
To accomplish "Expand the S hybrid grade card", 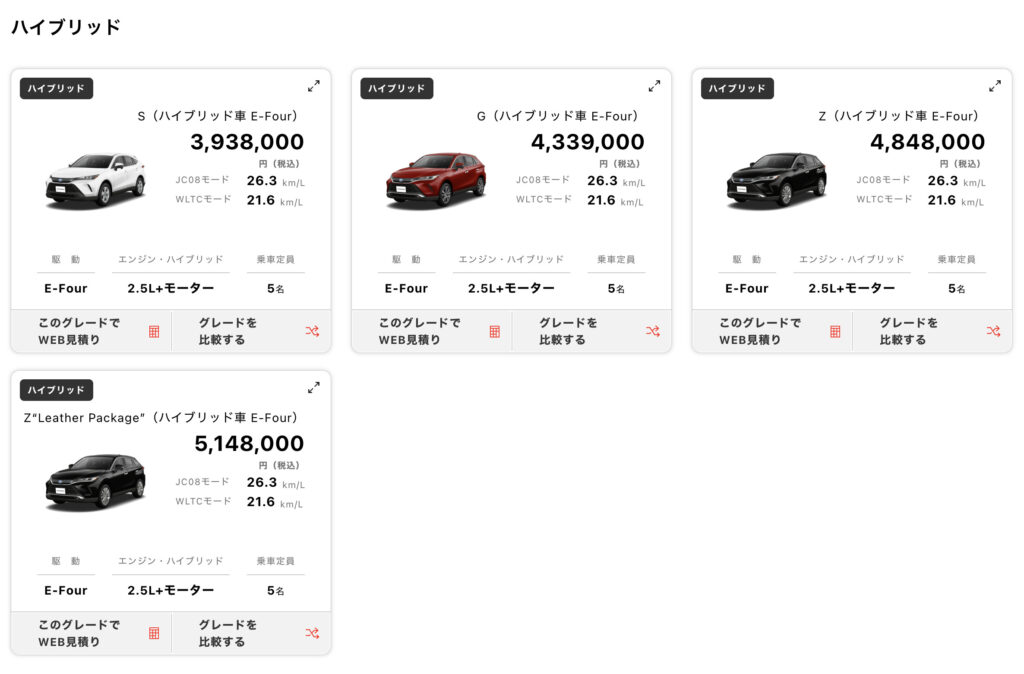I will 314,86.
